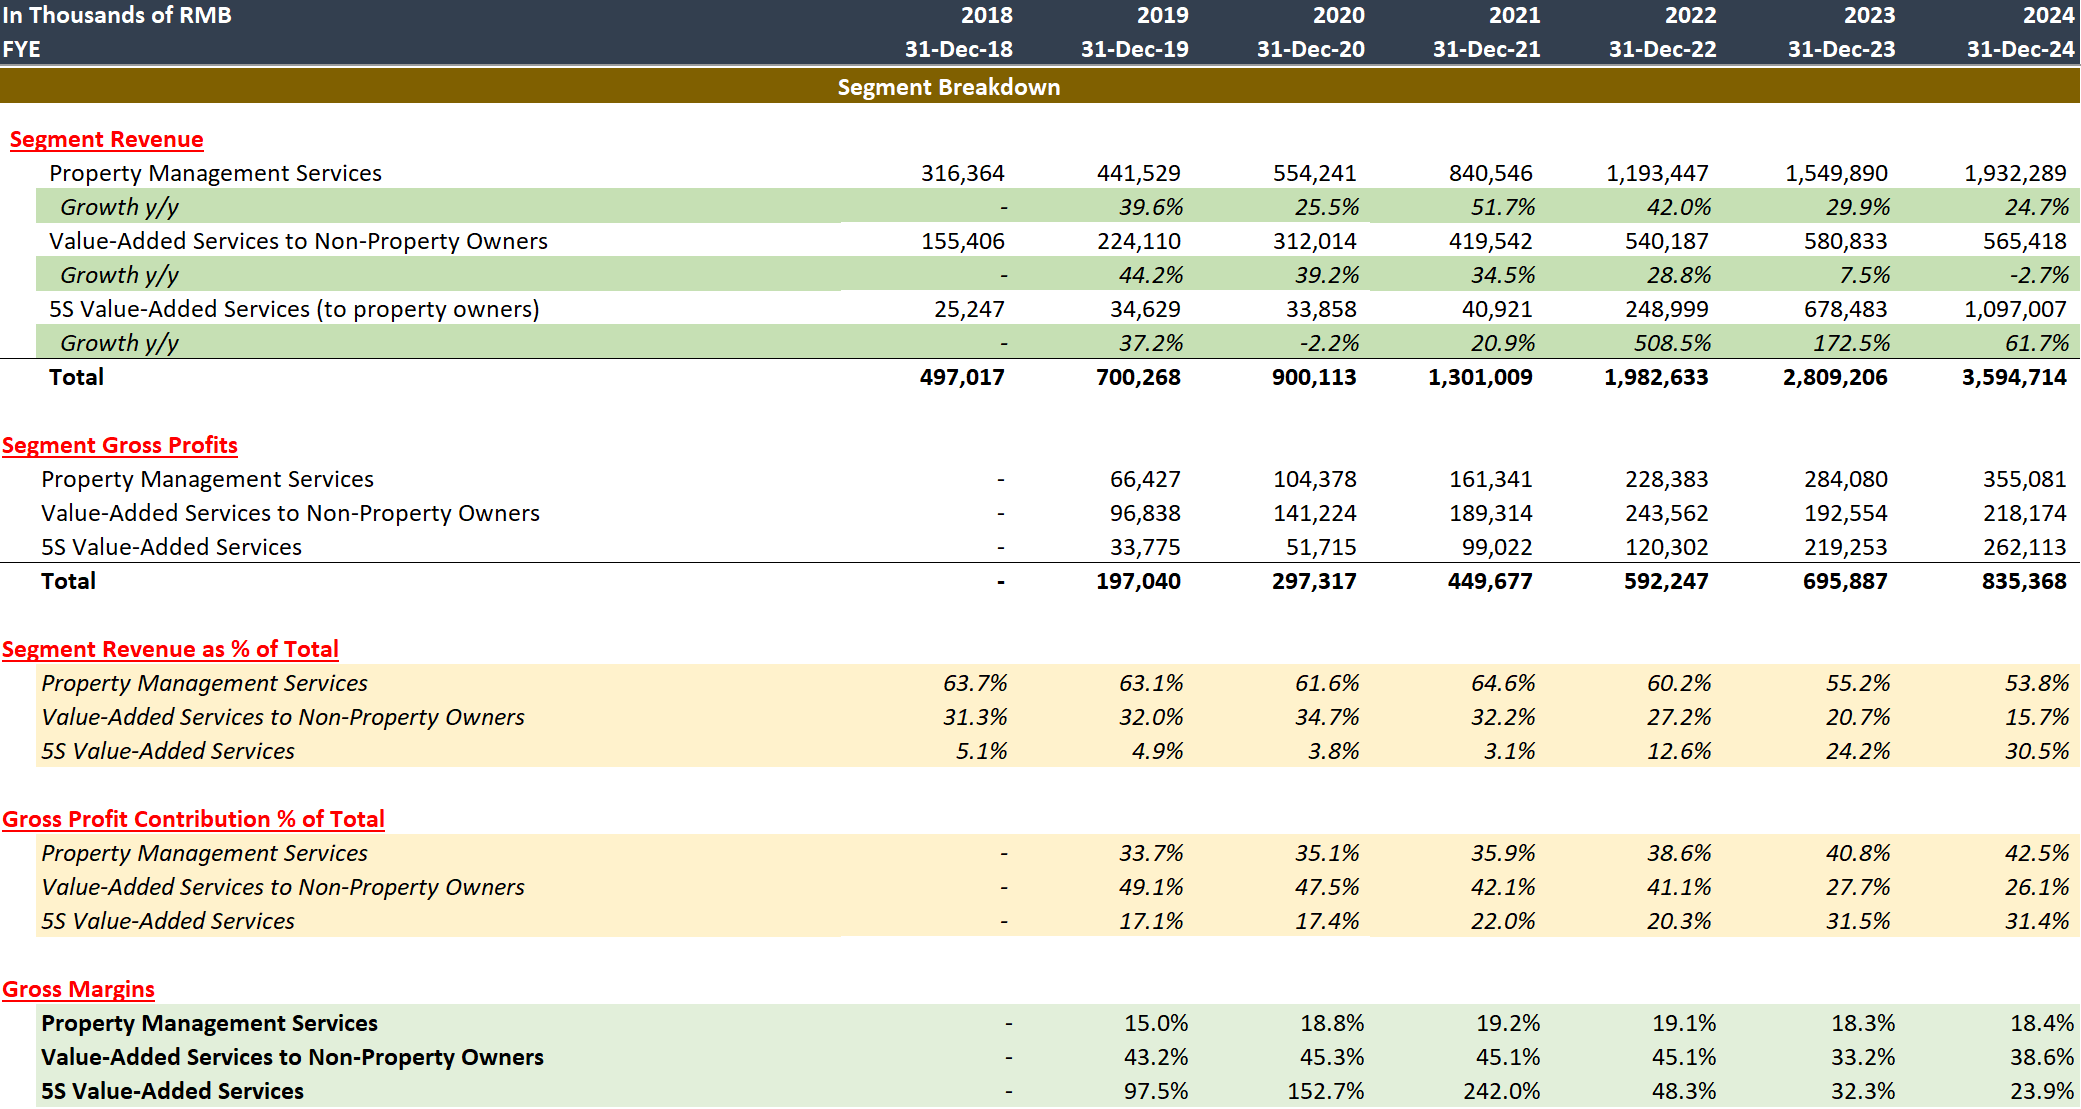This screenshot has height=1109, width=2081.
Task: Click the FYE header label
Action: coord(22,49)
